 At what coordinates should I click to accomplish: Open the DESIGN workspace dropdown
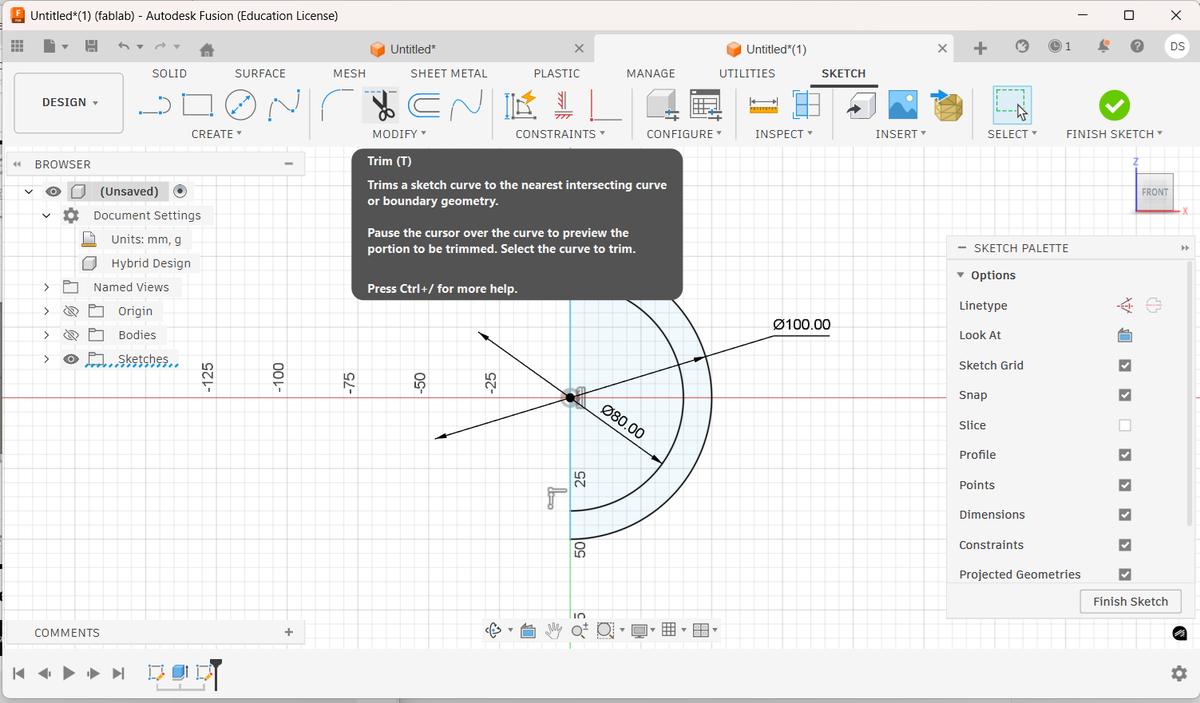tap(68, 102)
